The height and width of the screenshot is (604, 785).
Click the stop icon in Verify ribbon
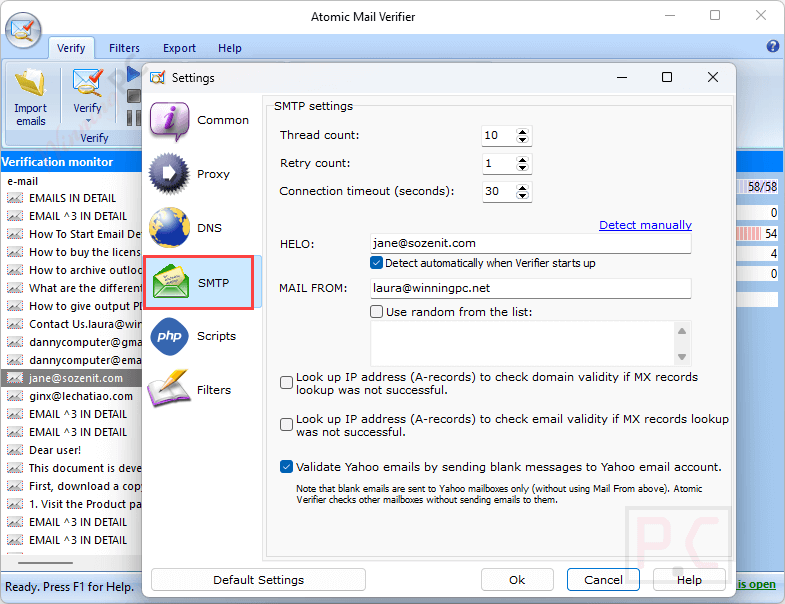134,96
